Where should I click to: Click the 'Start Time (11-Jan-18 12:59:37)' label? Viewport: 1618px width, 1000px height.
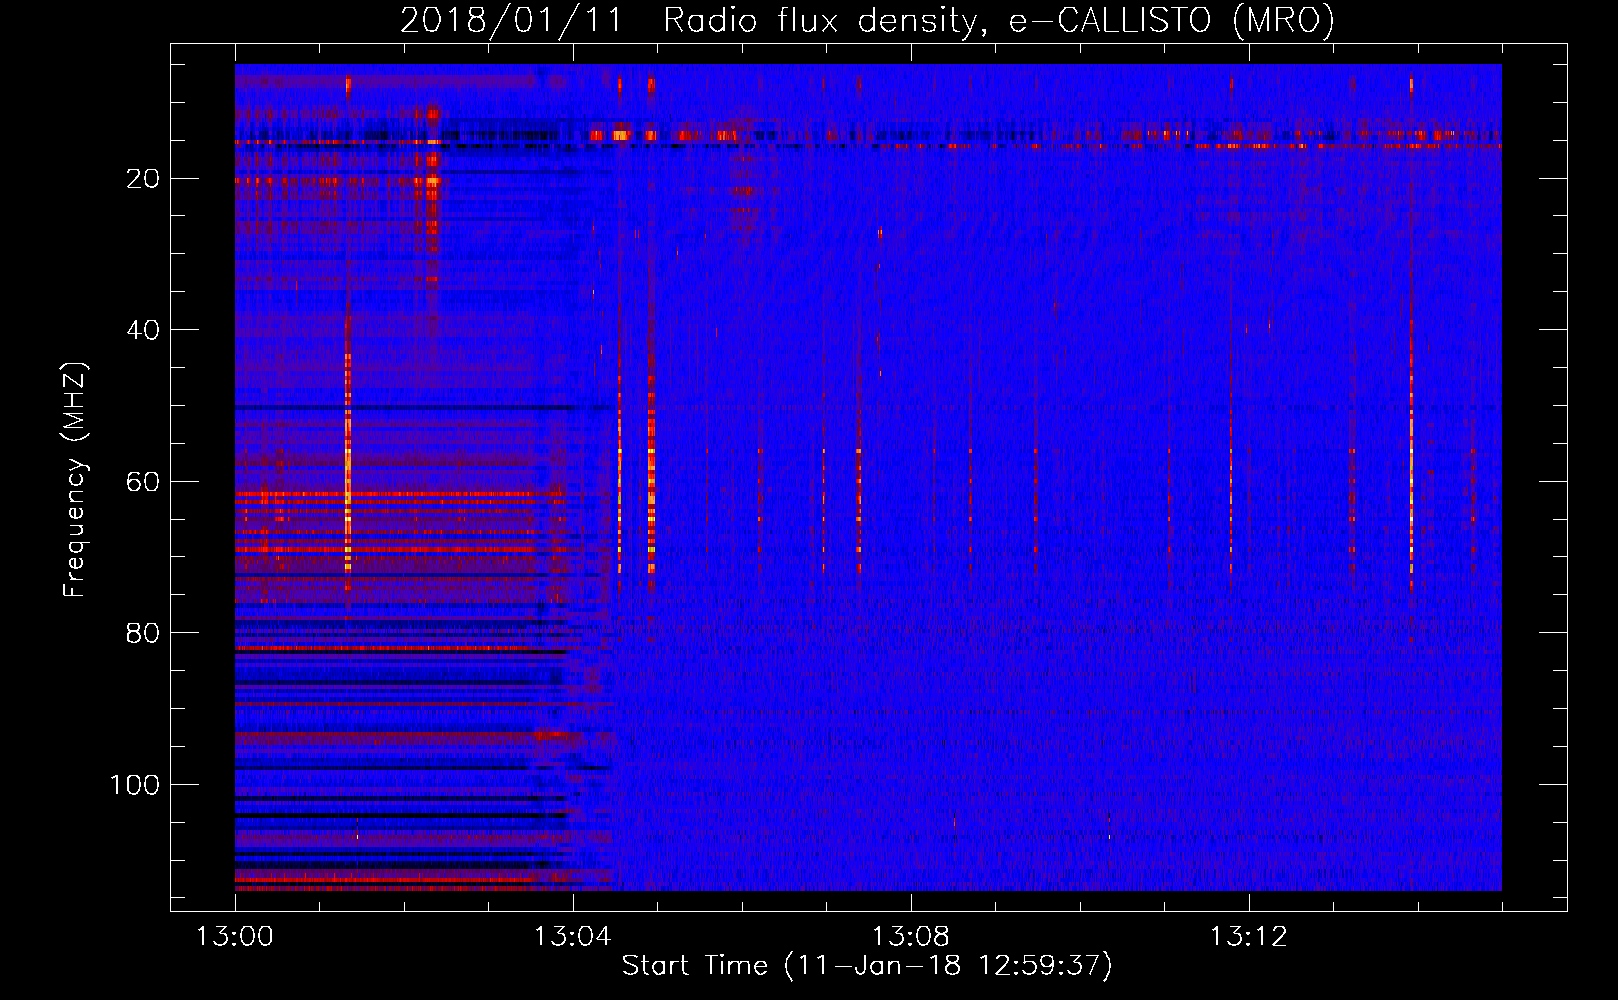pos(867,966)
